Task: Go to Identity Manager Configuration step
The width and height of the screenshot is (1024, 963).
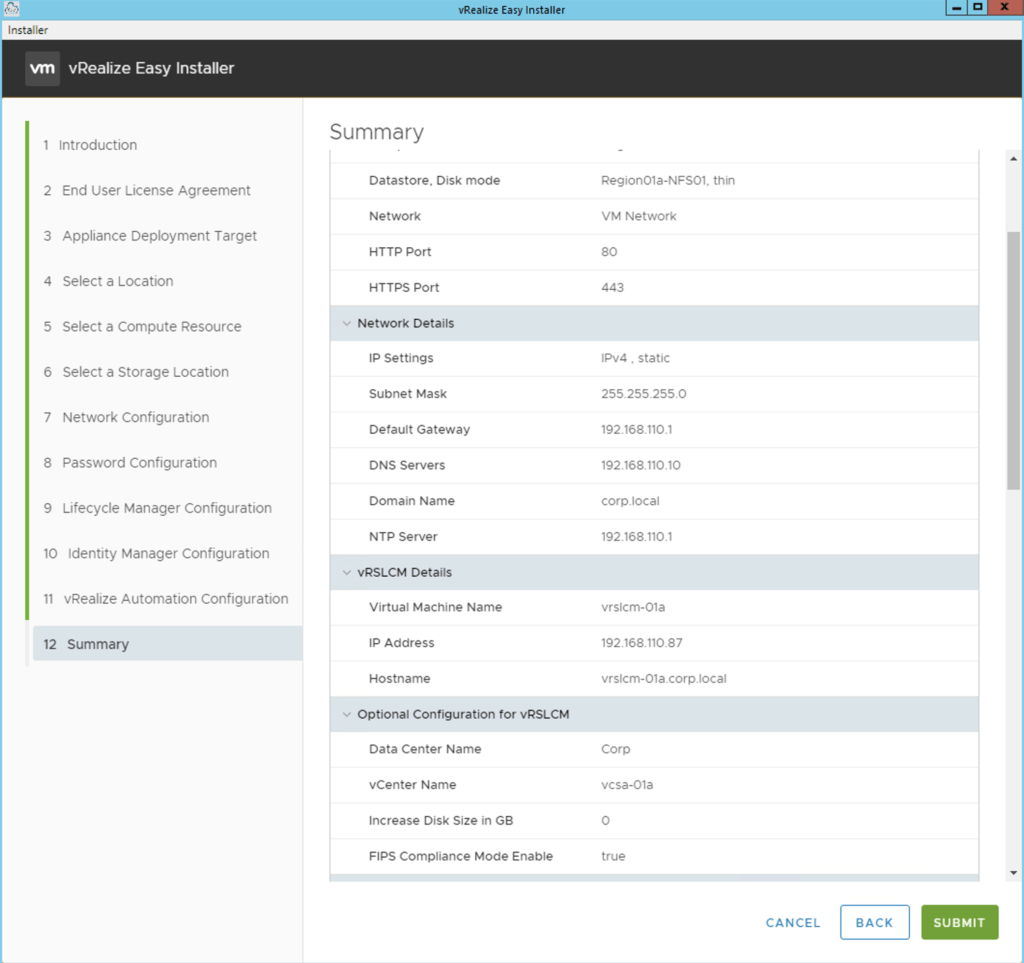Action: (168, 554)
